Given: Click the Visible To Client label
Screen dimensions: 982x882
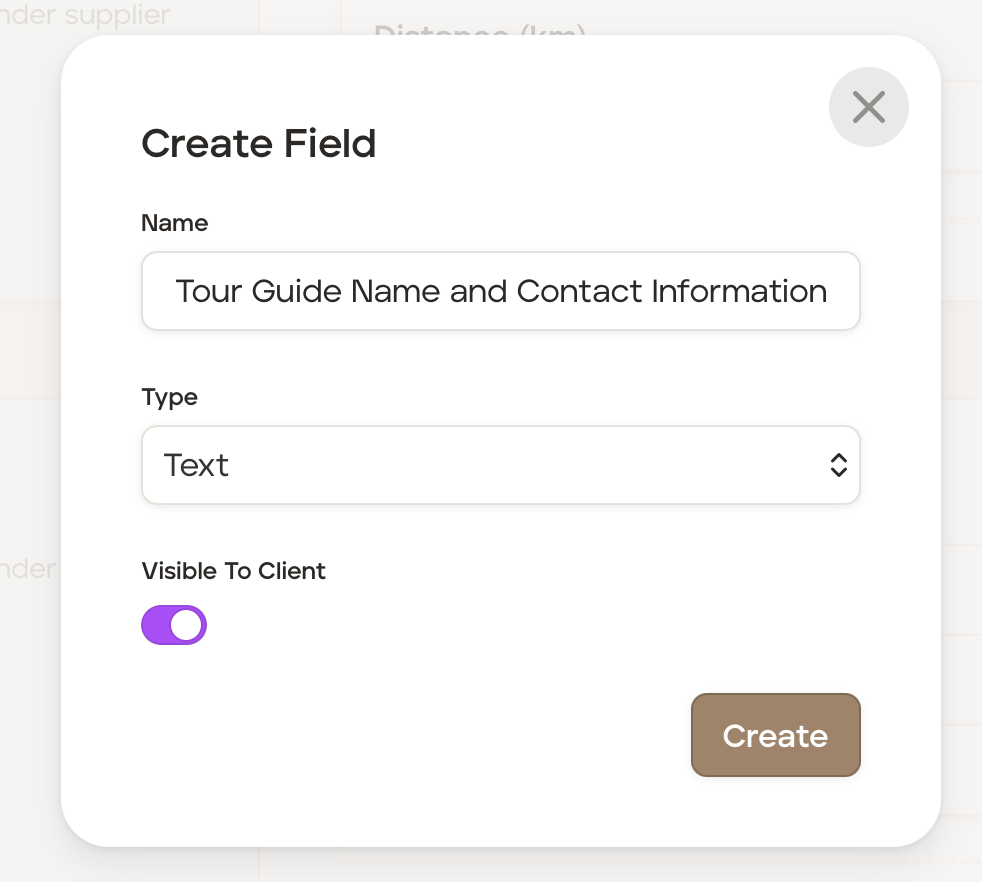Looking at the screenshot, I should (x=234, y=571).
